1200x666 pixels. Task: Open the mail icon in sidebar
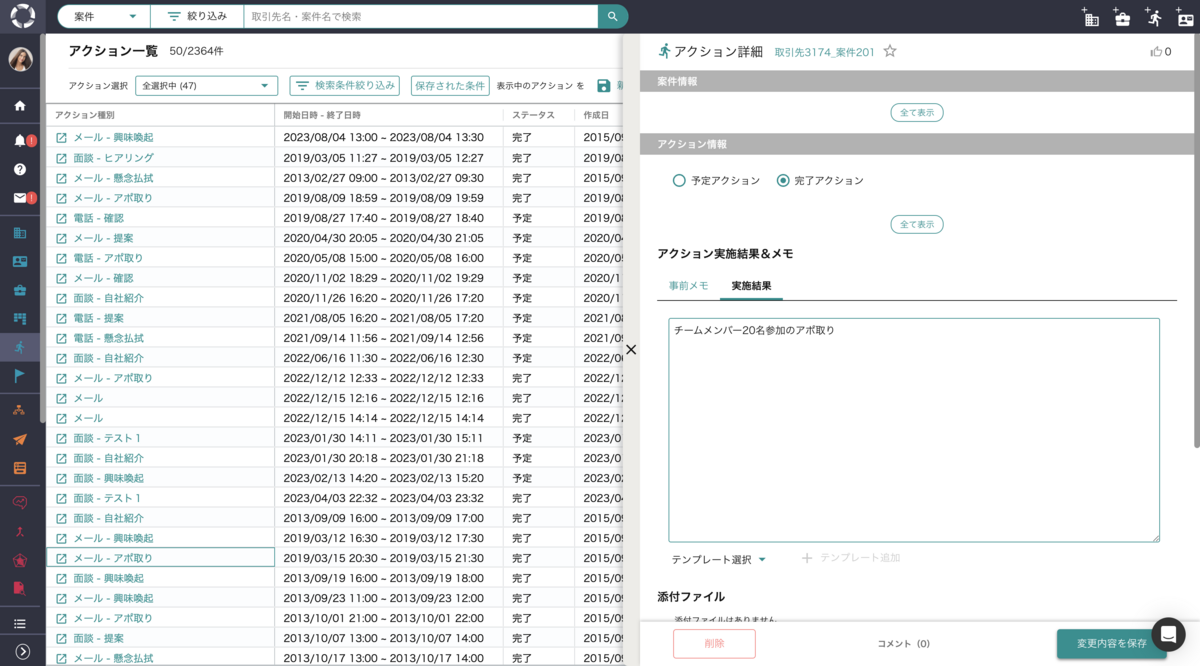20,198
